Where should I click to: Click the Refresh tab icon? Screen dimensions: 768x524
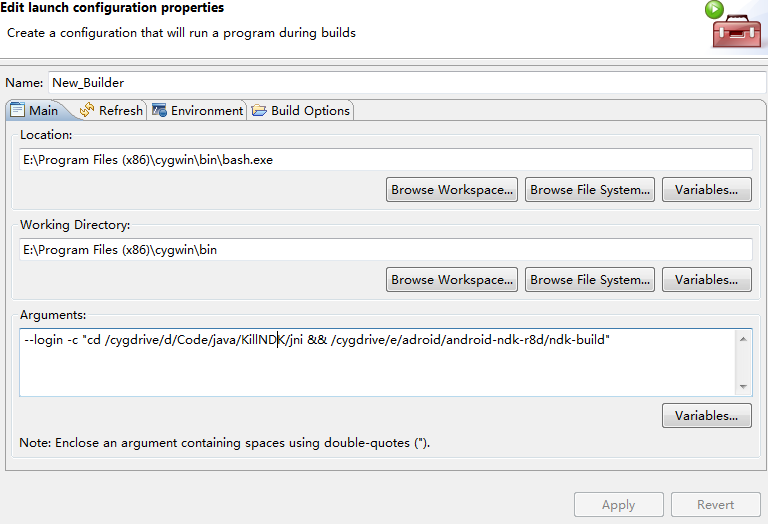coord(87,110)
